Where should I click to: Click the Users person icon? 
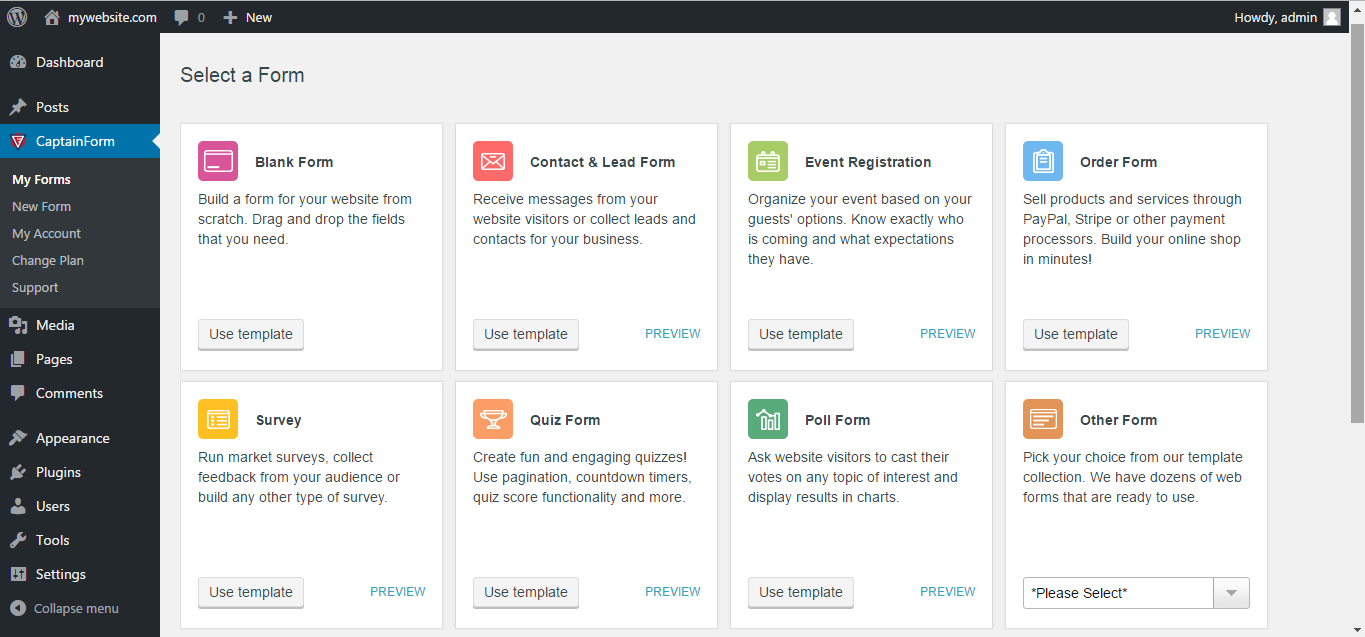pos(18,506)
